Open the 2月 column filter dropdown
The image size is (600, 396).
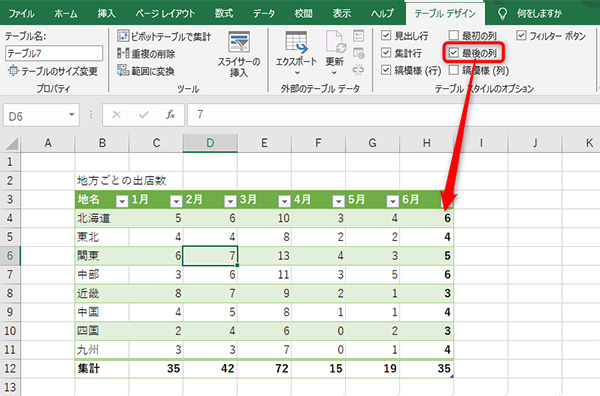tap(230, 201)
